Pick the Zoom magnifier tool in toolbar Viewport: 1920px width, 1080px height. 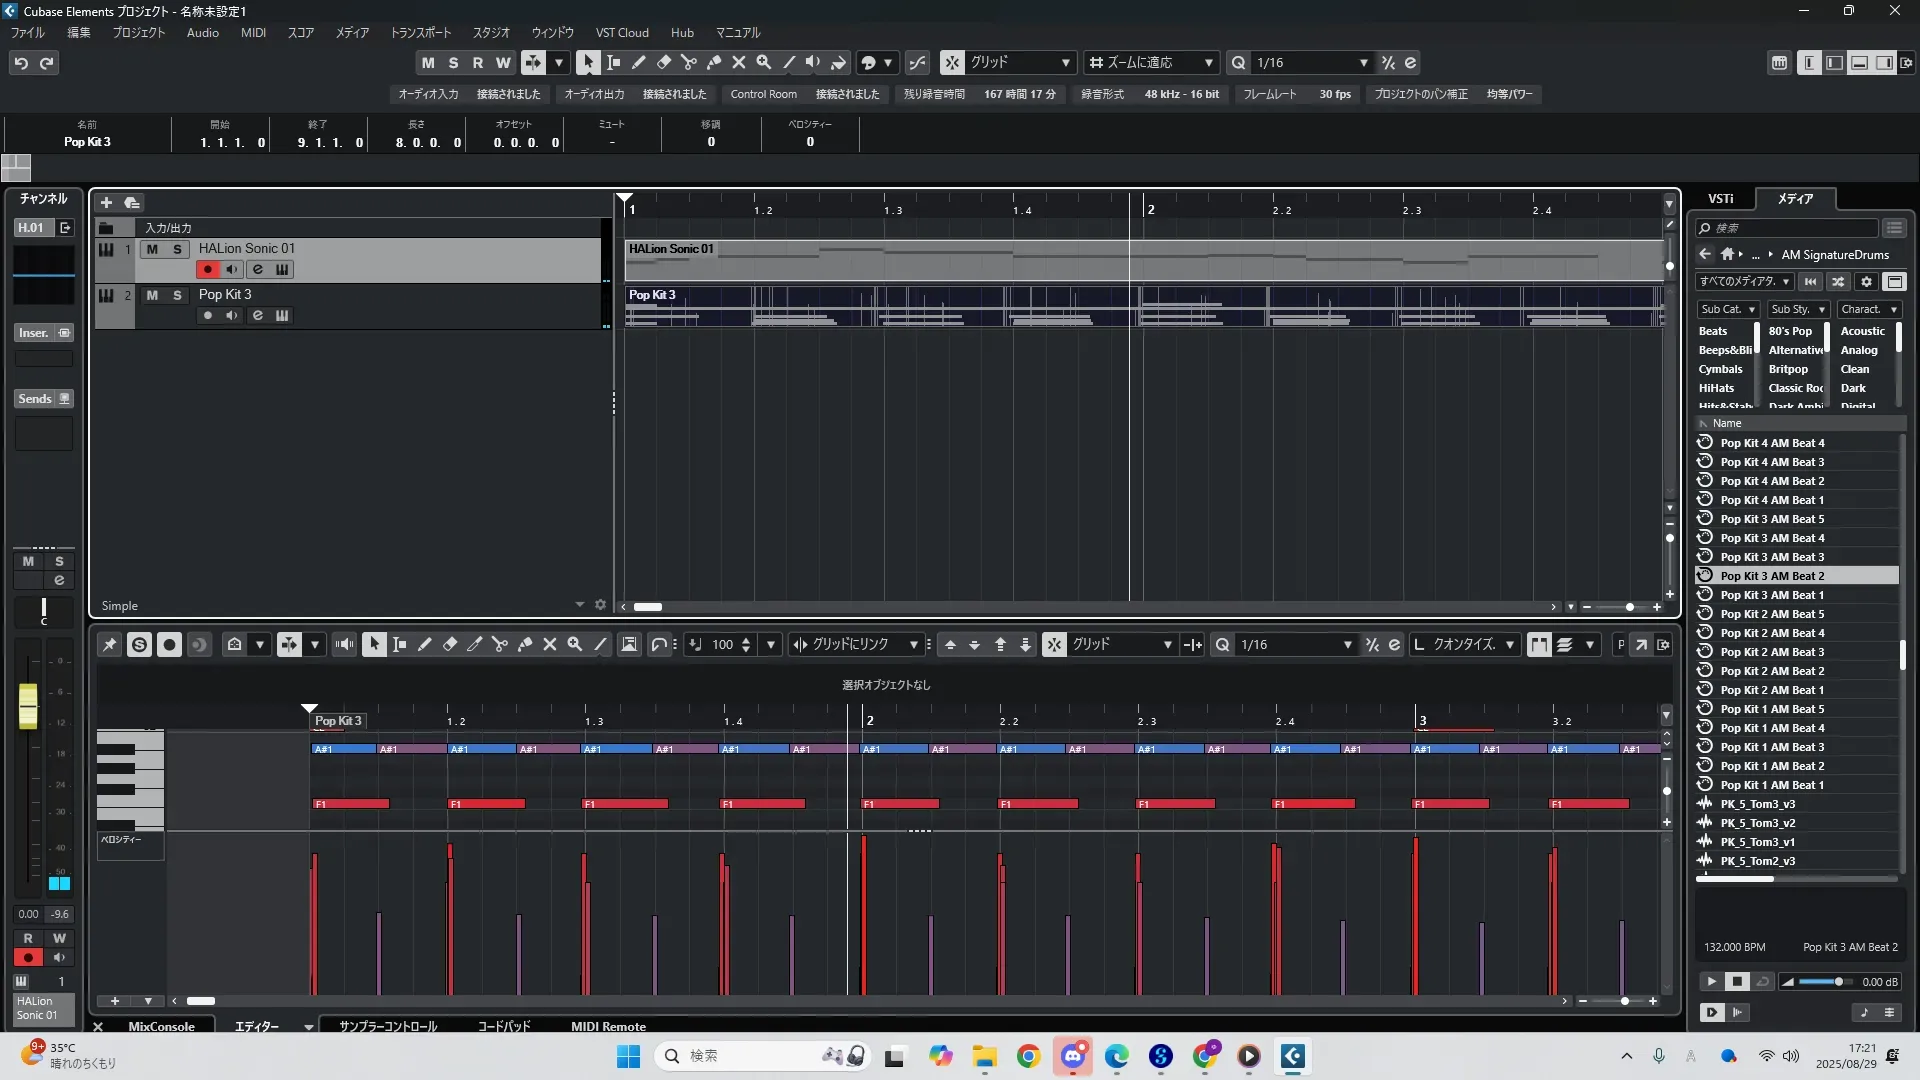click(763, 62)
